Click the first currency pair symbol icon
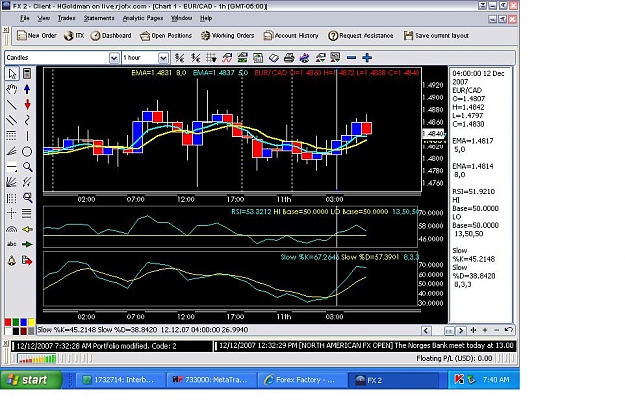Screen dimensions: 625x405 pyautogui.click(x=180, y=58)
